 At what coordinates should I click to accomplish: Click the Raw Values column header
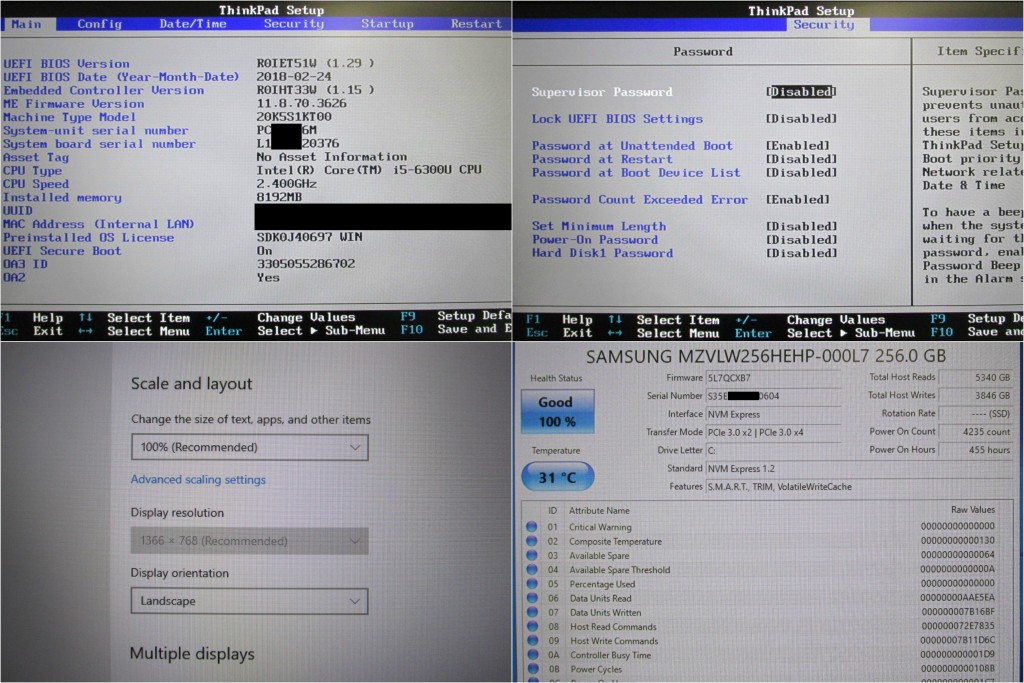pos(972,509)
